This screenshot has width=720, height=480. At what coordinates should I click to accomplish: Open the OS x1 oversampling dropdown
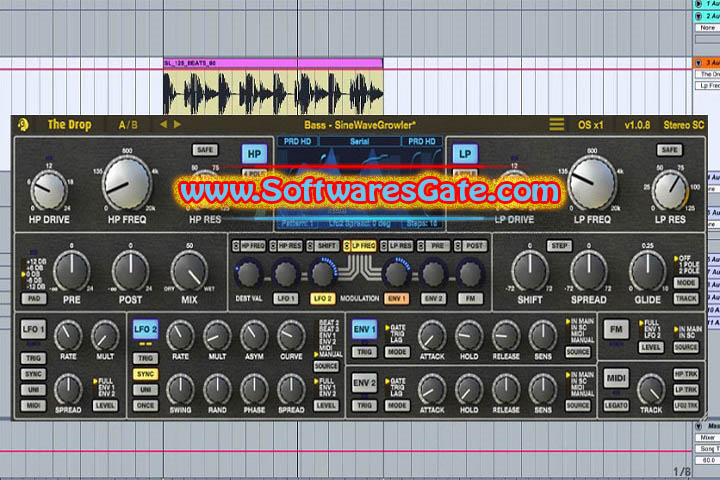coord(590,125)
